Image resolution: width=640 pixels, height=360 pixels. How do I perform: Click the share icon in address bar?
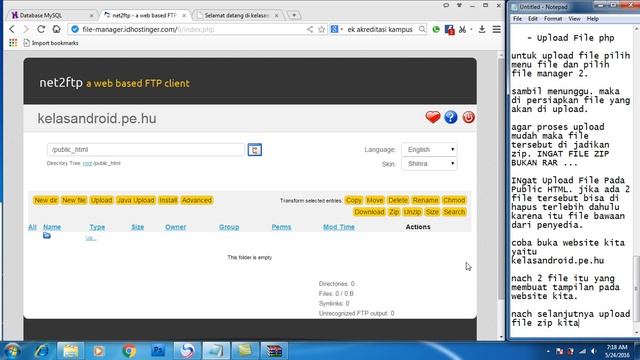(x=310, y=29)
